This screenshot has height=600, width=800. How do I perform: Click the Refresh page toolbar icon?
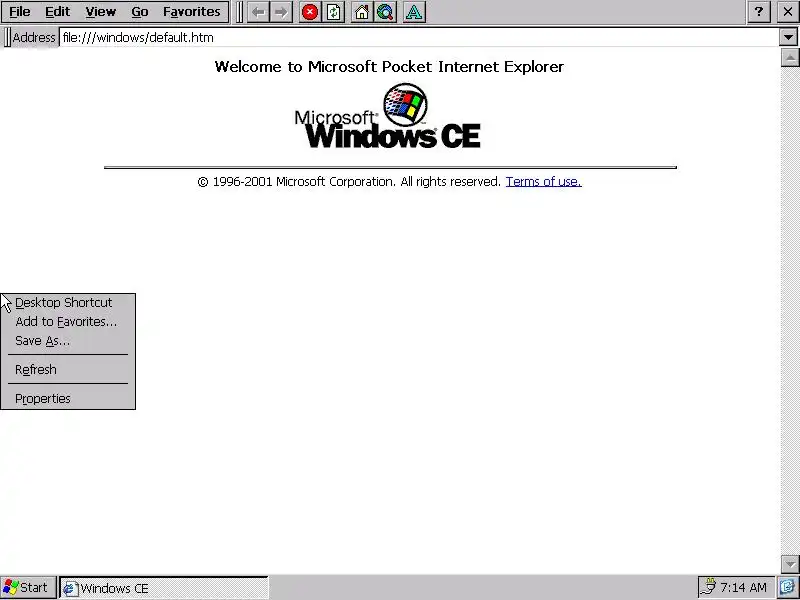(x=333, y=12)
